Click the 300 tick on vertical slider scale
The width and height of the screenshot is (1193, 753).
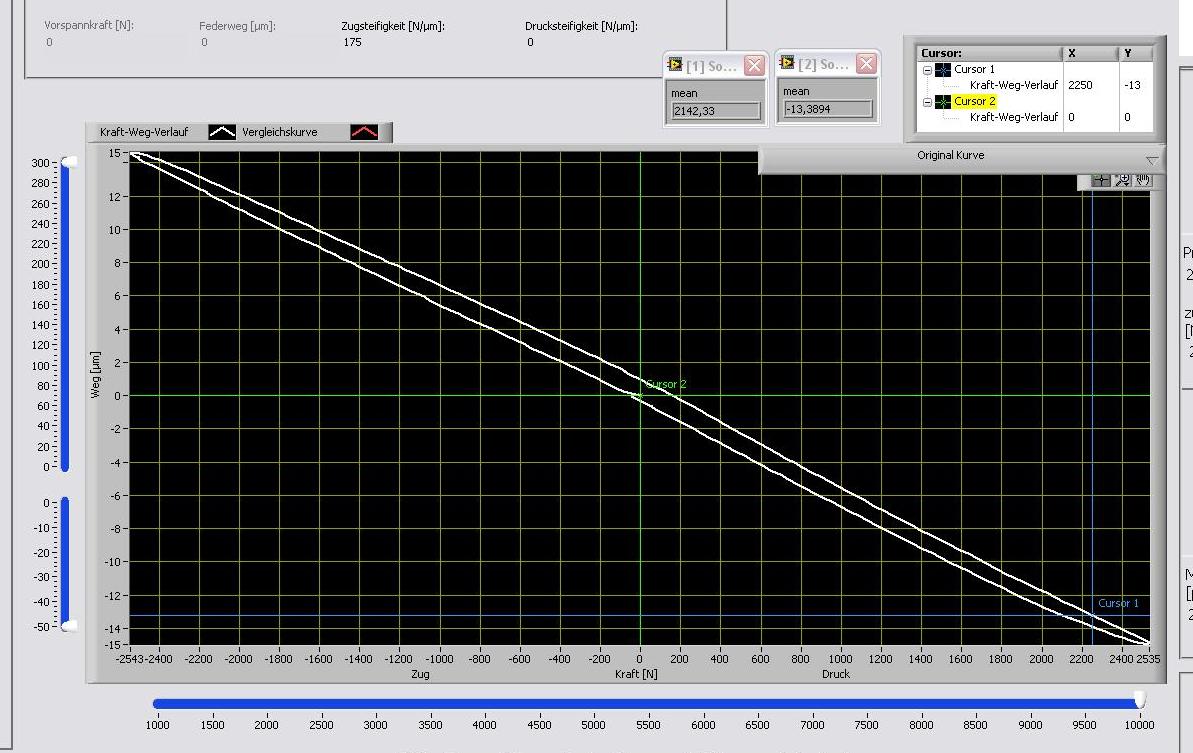point(40,163)
